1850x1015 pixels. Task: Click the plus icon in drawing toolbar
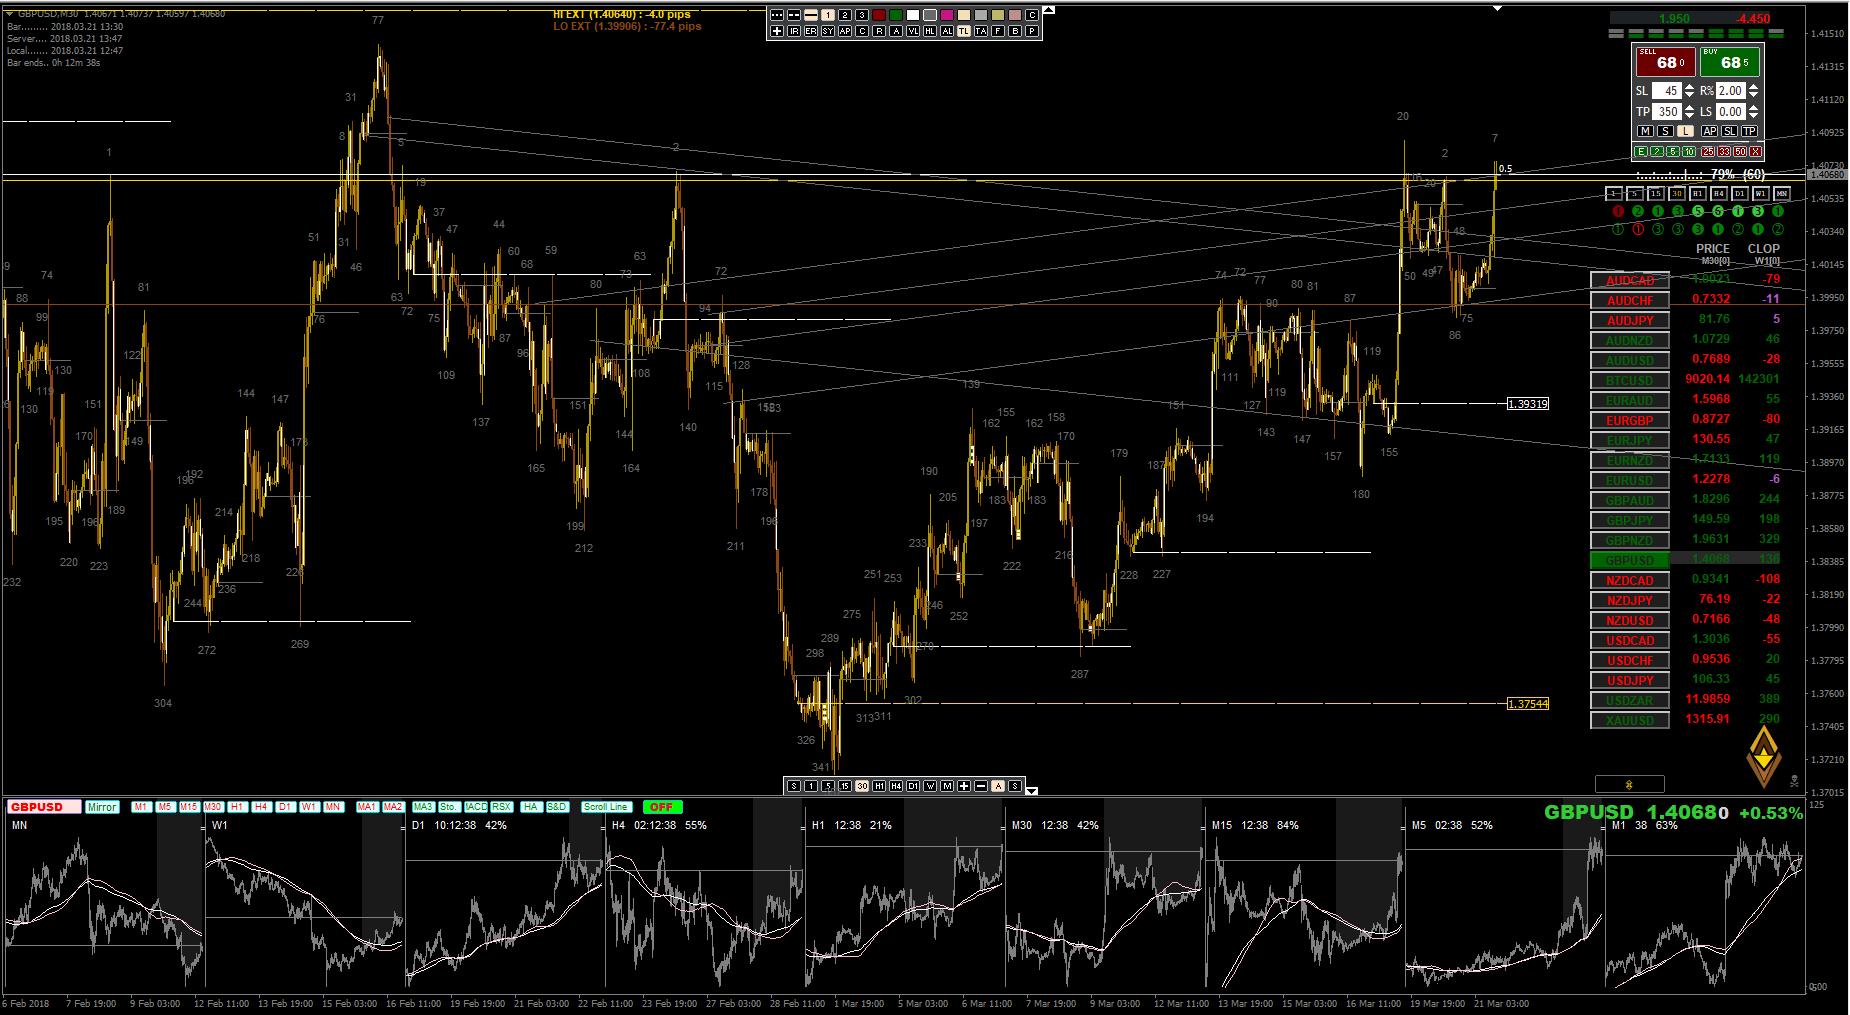[777, 31]
